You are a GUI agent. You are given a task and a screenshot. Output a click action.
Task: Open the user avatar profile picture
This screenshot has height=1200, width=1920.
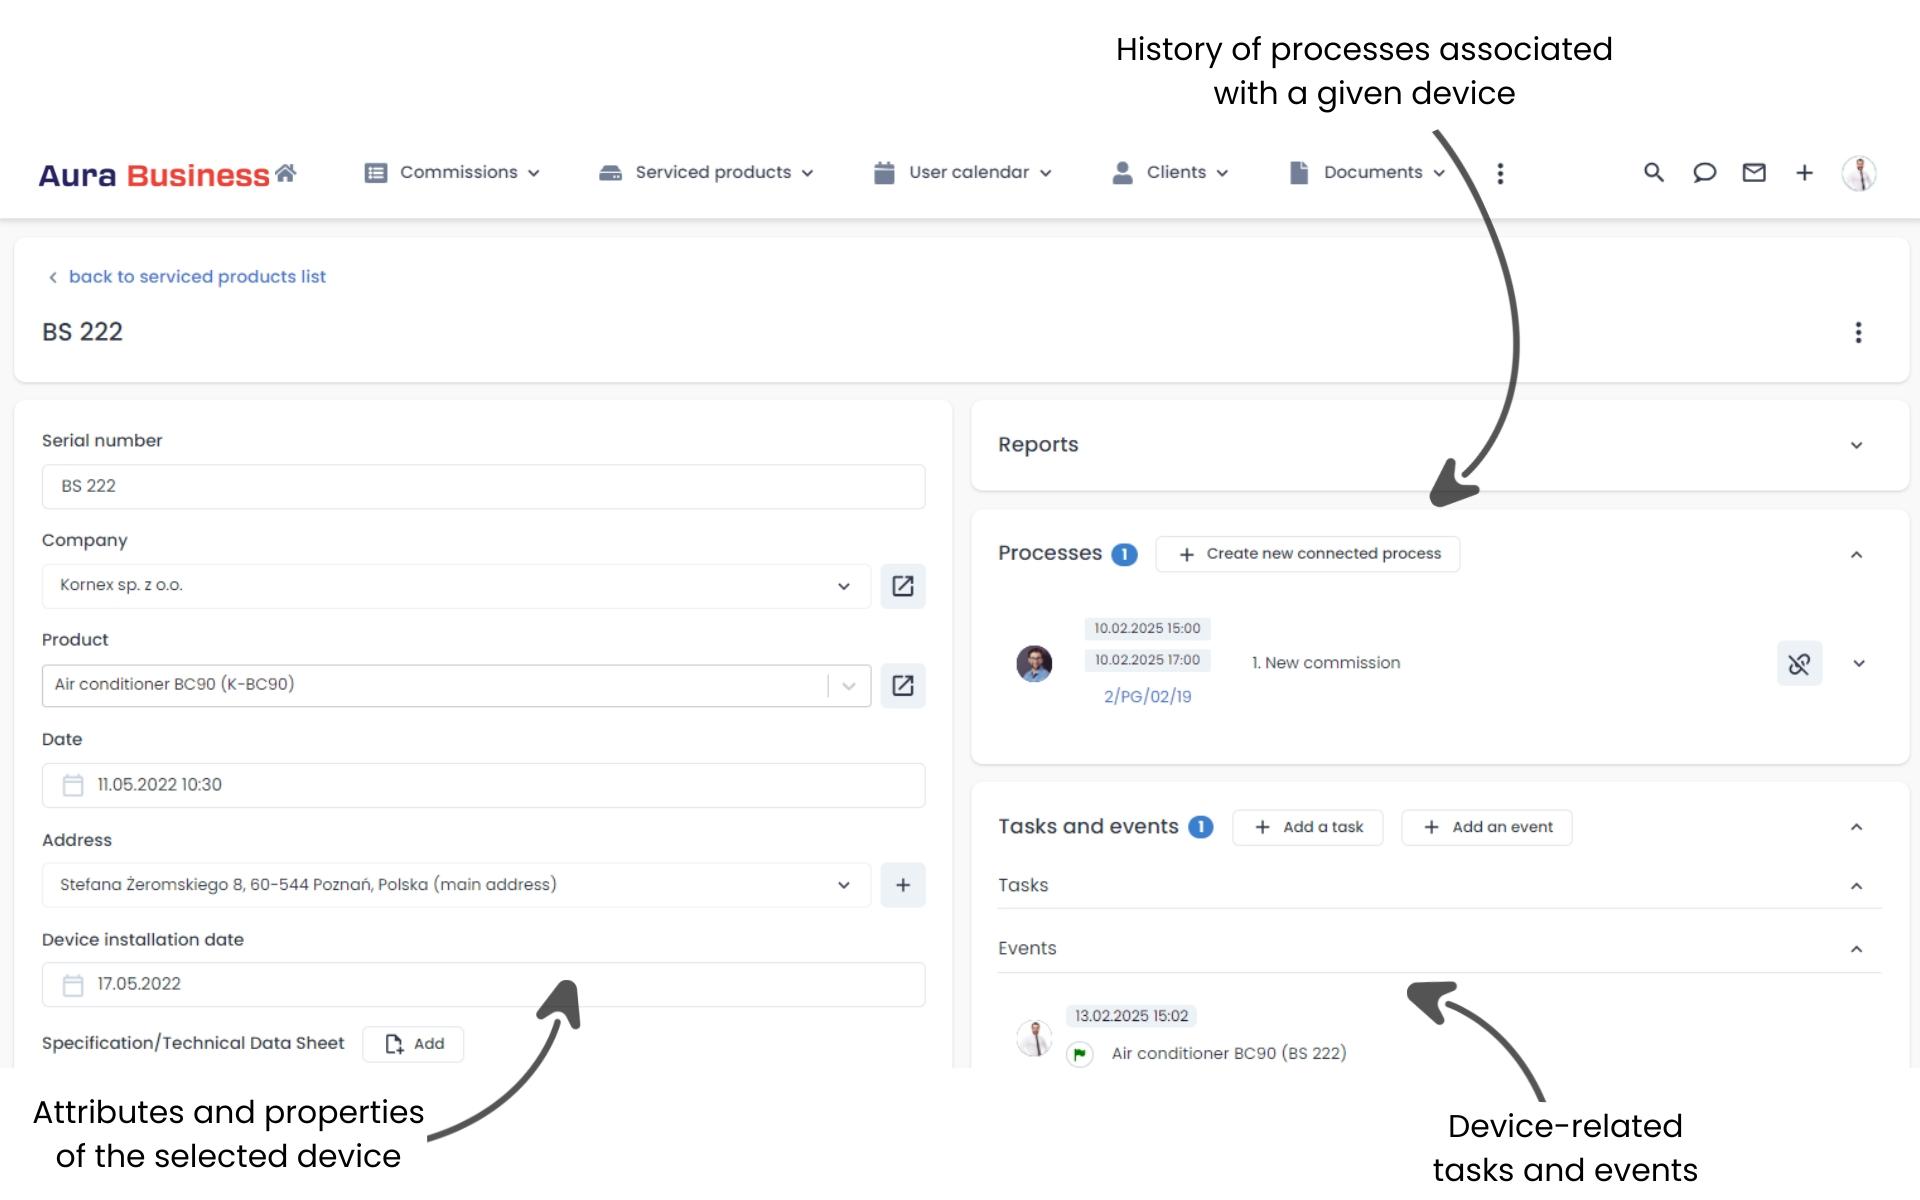pos(1860,172)
